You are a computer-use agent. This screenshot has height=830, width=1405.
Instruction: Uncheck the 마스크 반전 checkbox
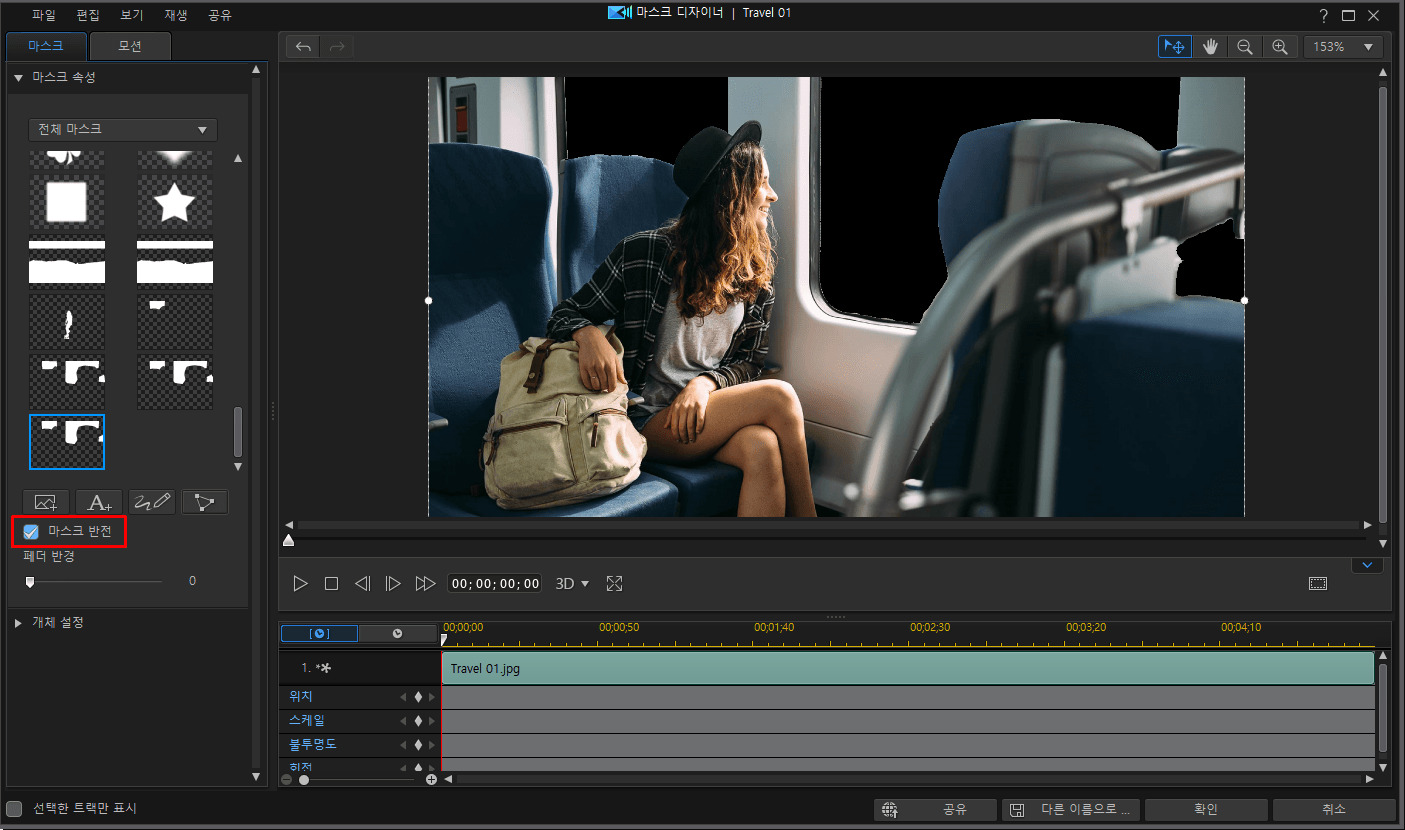click(31, 532)
